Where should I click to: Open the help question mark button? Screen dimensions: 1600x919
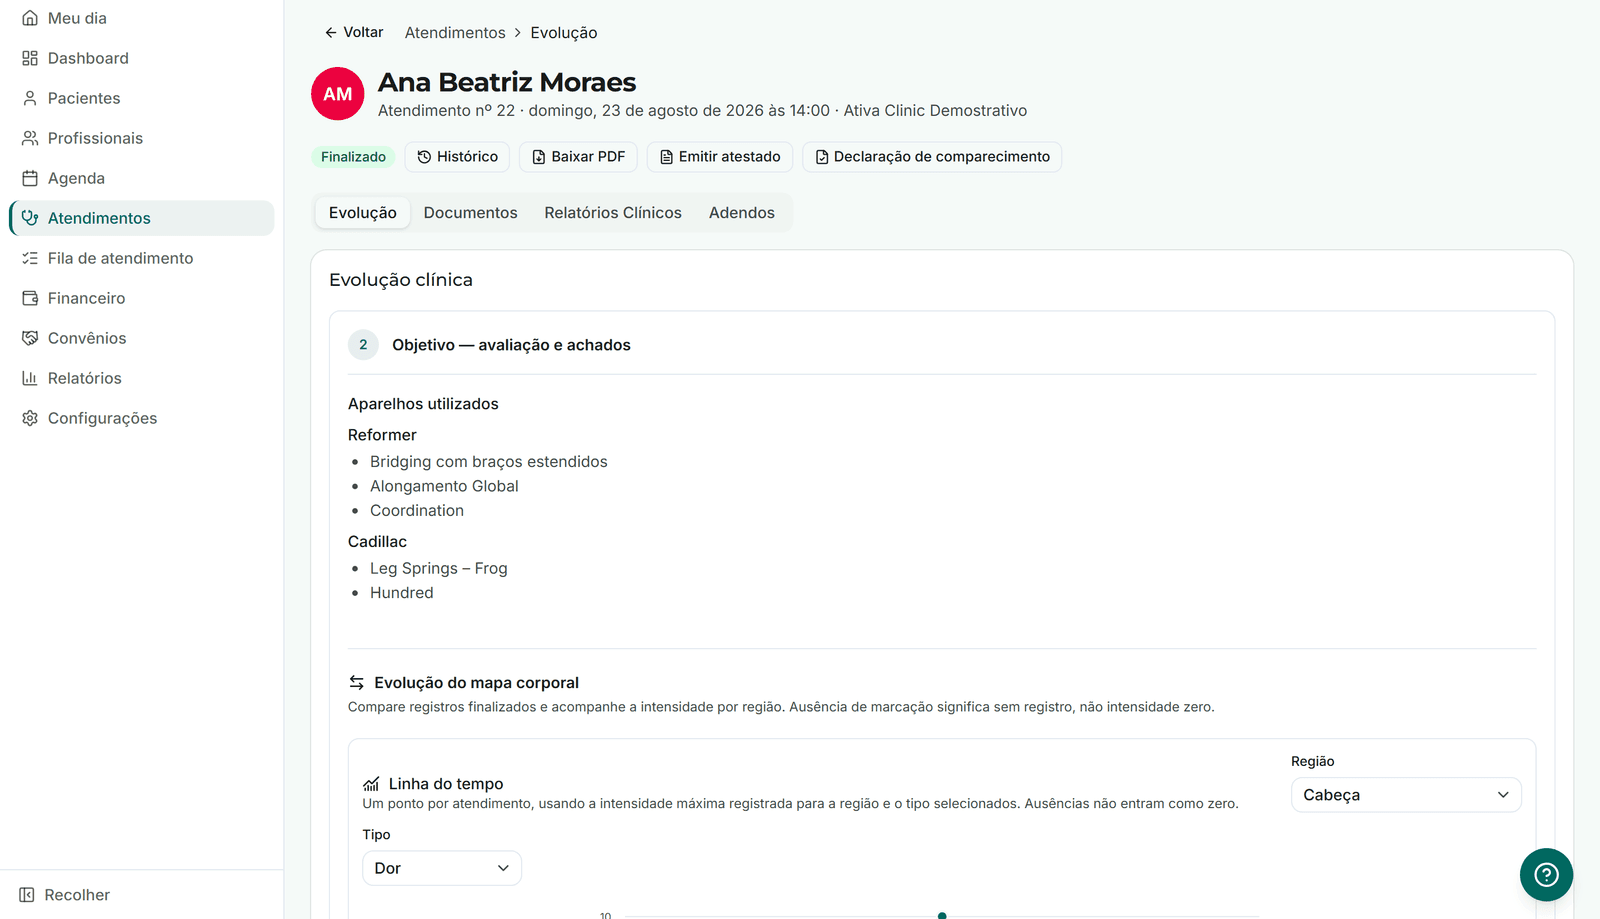pyautogui.click(x=1546, y=875)
